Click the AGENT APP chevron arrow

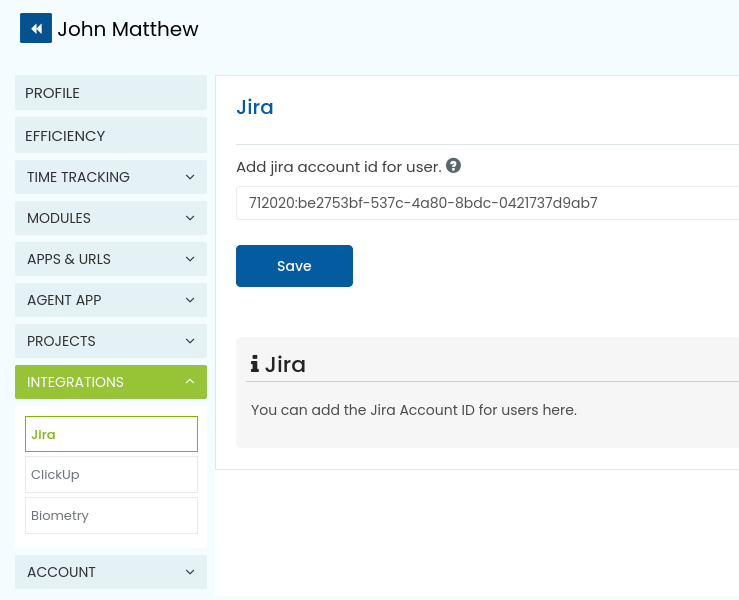(x=190, y=300)
